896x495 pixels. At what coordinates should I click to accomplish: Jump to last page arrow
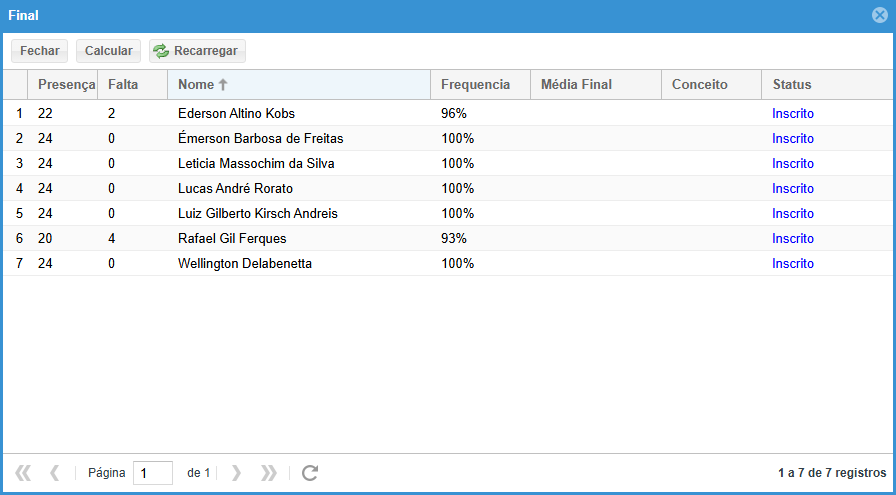(269, 473)
